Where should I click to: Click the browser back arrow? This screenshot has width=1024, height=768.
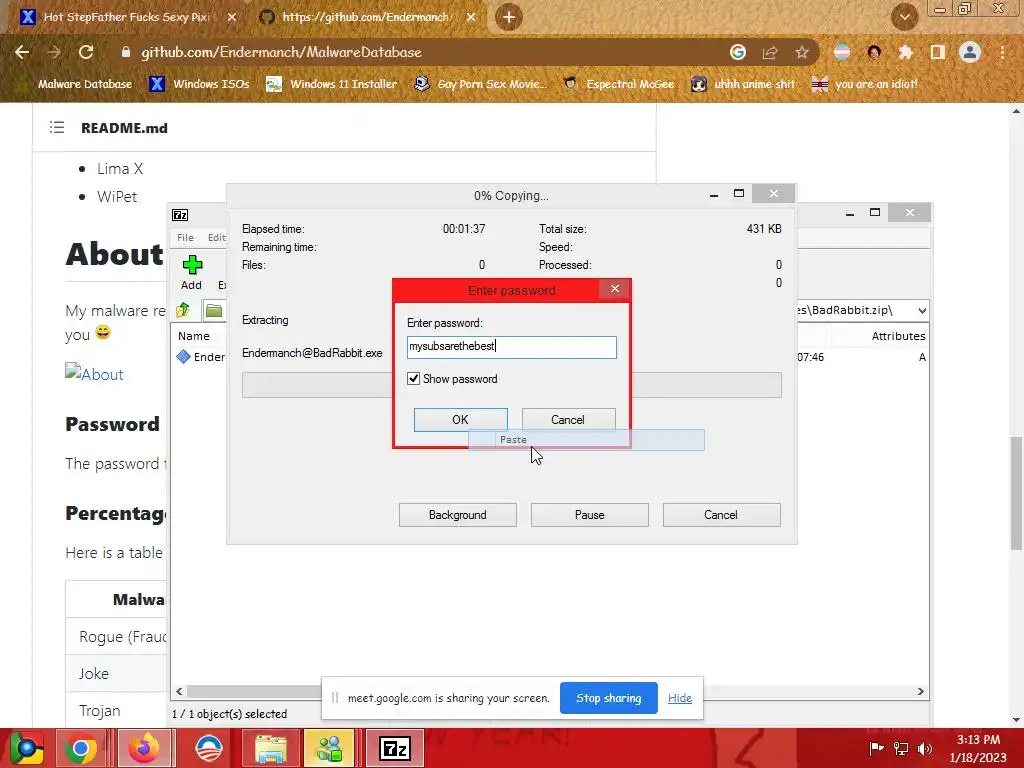[22, 52]
